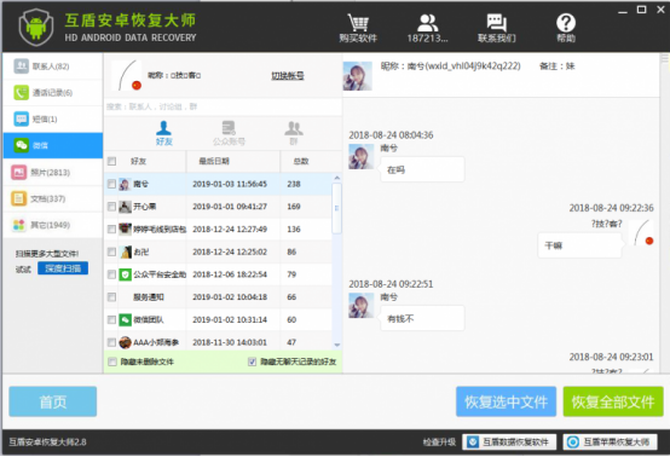The width and height of the screenshot is (670, 457).
Task: Click avatar in 169-message row
Action: point(125,207)
